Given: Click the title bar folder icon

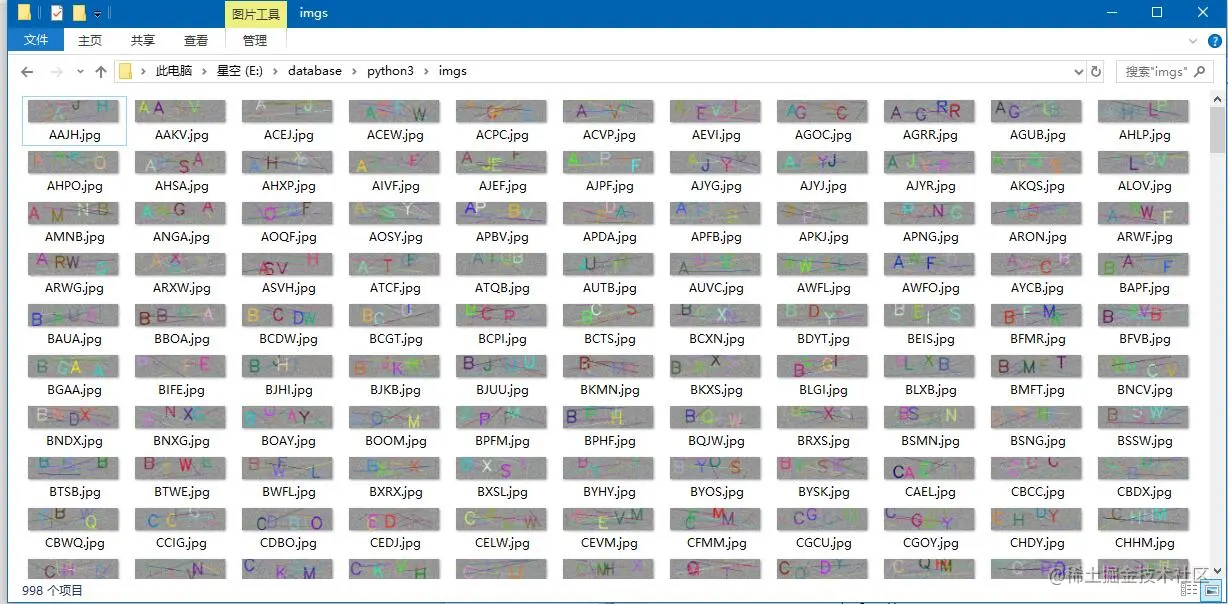Looking at the screenshot, I should point(25,13).
